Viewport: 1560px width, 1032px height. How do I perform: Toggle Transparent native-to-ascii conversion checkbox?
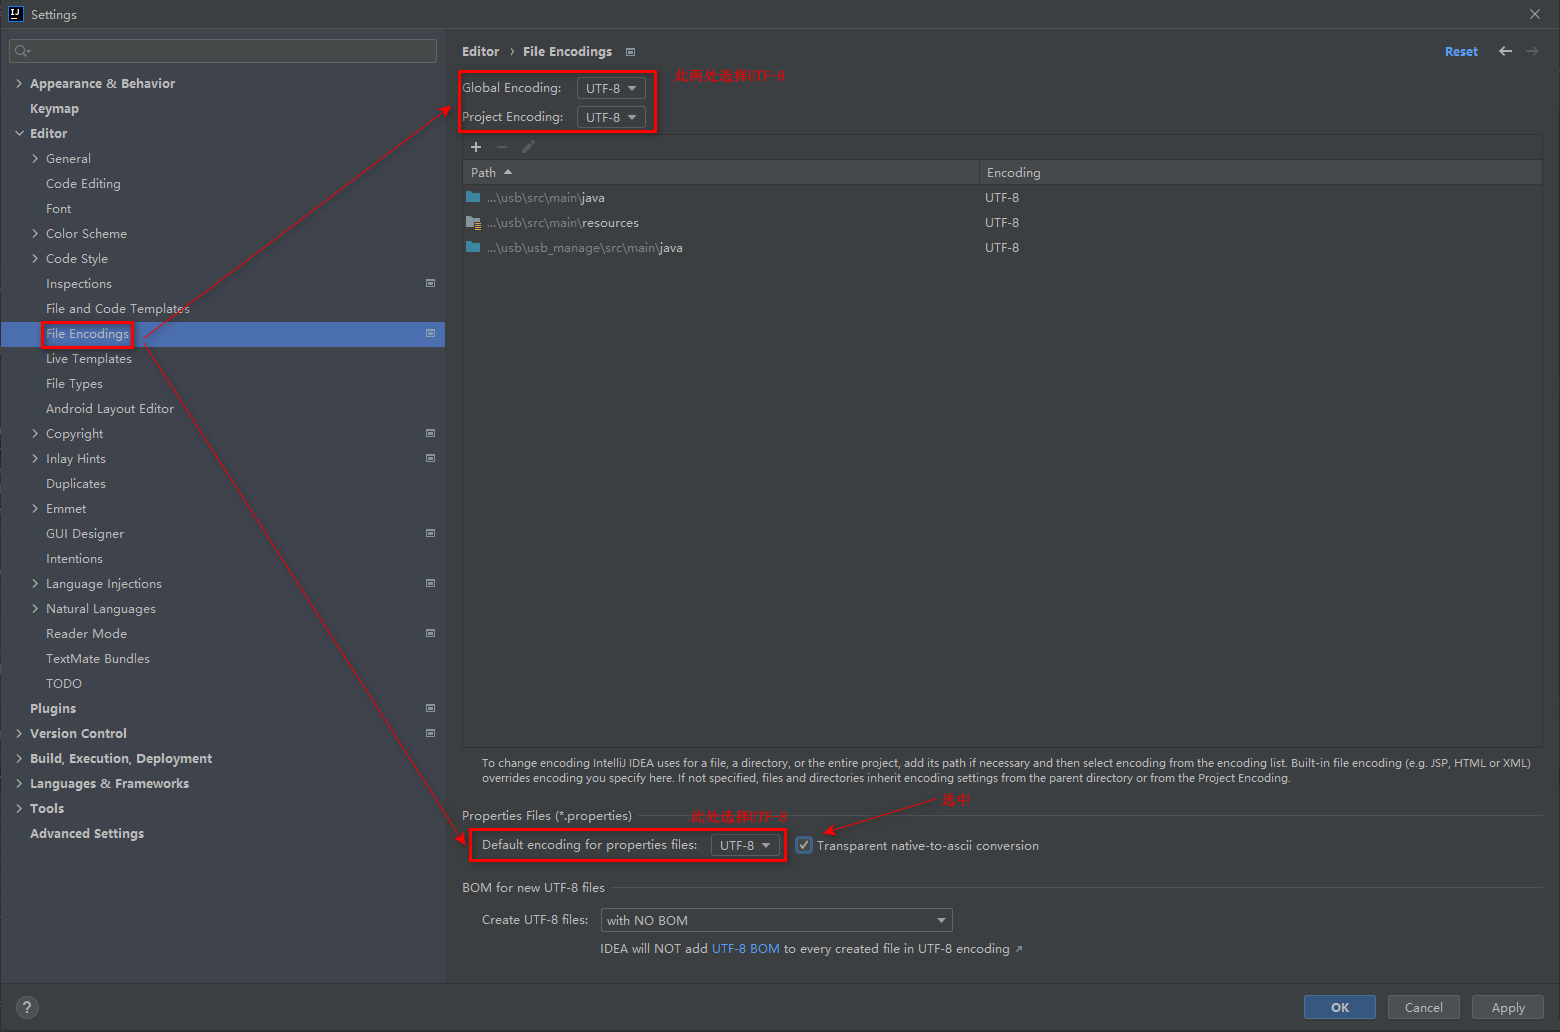[804, 845]
